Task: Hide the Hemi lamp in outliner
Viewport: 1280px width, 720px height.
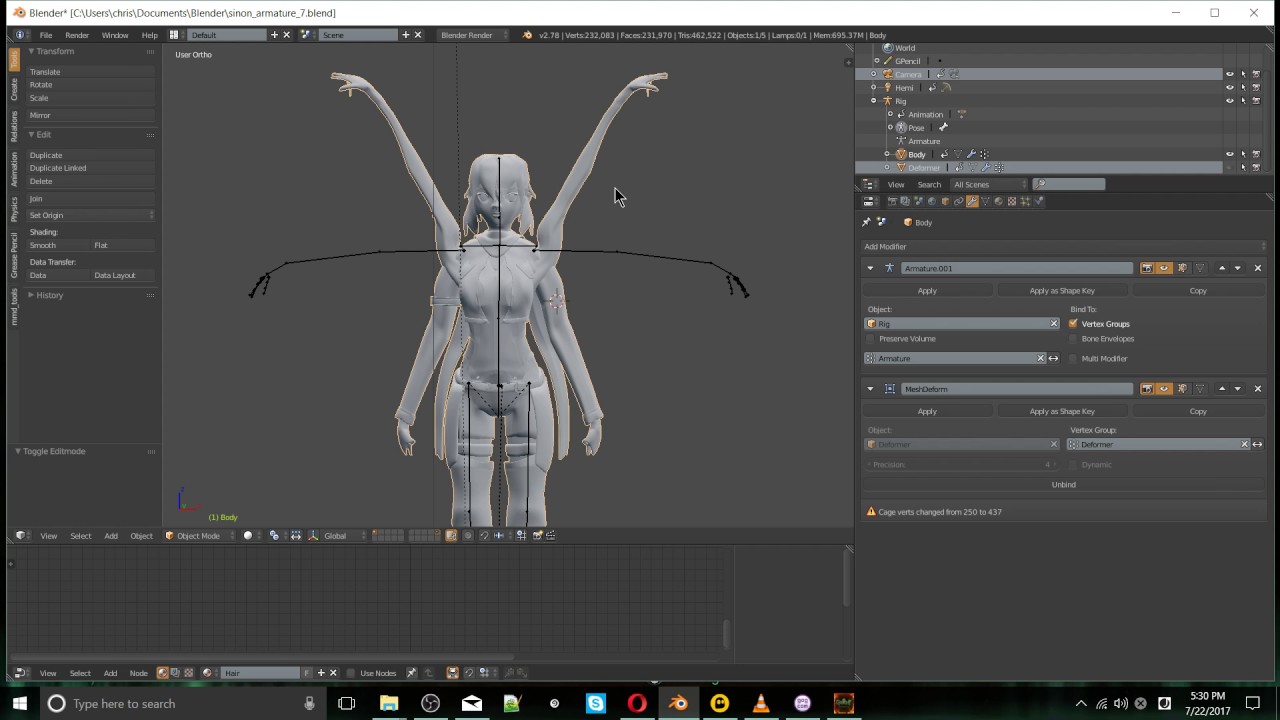Action: click(x=1230, y=87)
